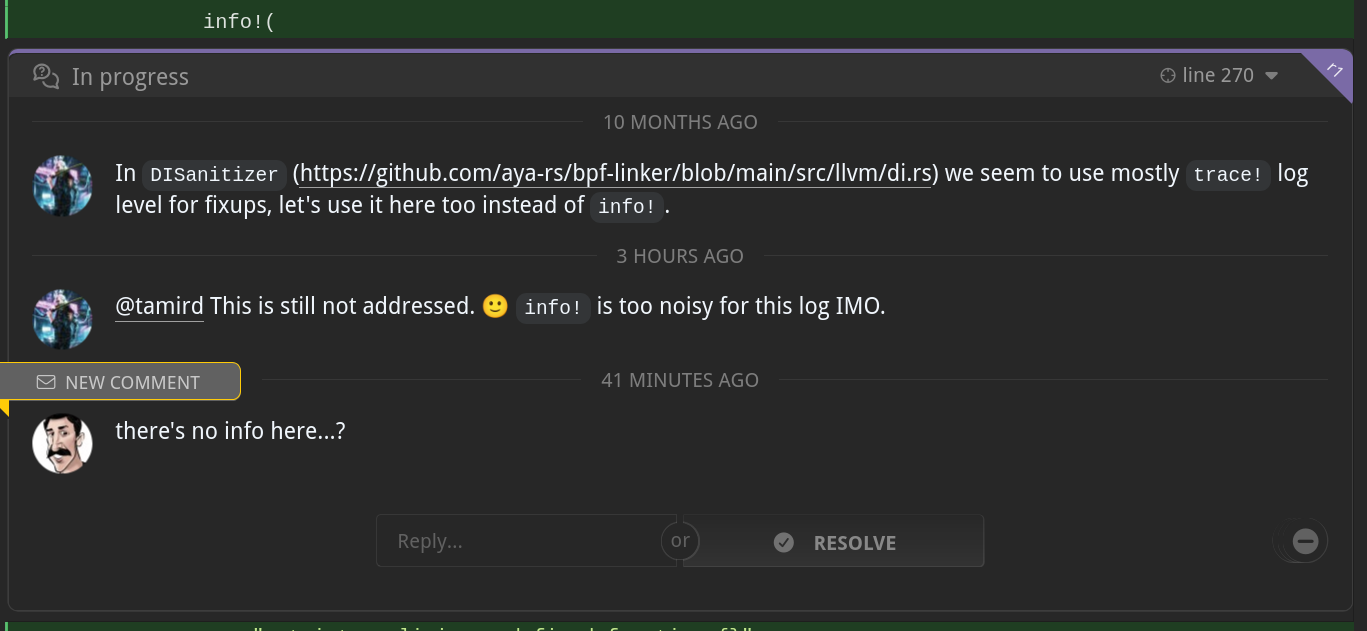Viewport: 1367px width, 631px height.
Task: Click the minus disposition icon at bottom right
Action: (1305, 541)
